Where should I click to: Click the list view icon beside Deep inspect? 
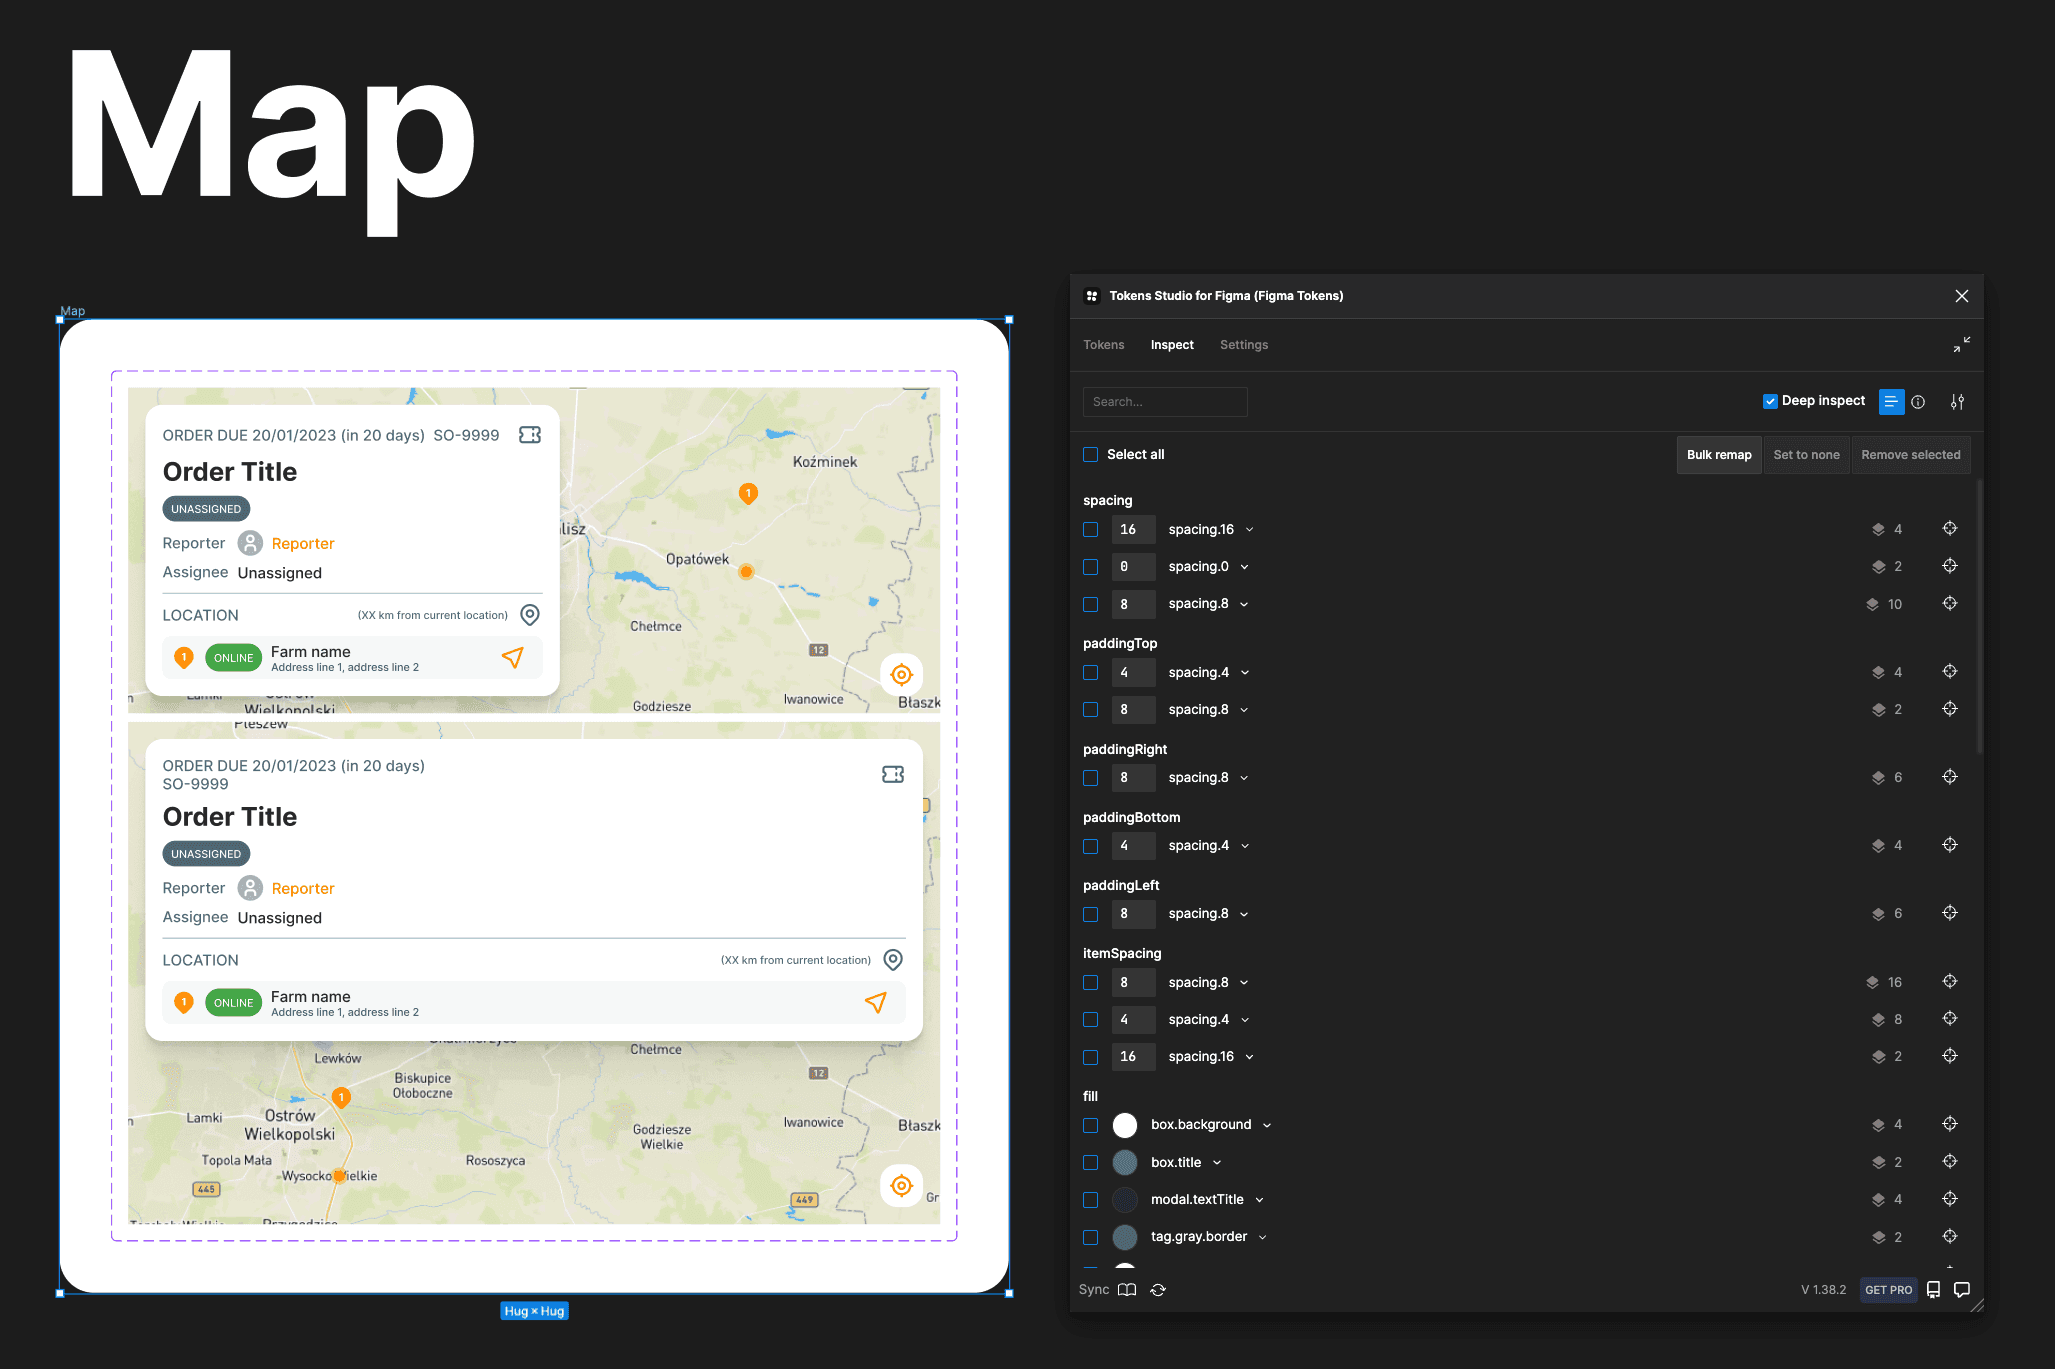pos(1890,401)
